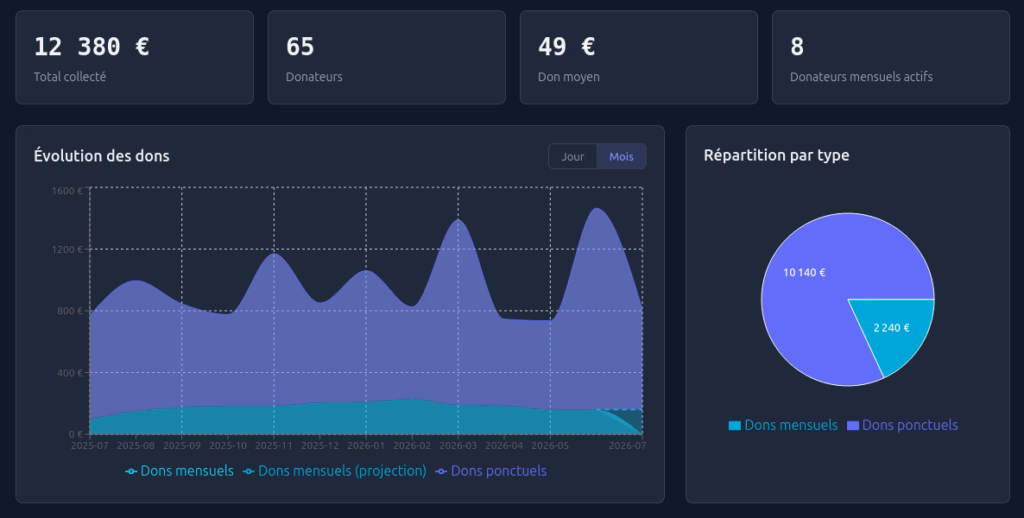Click the Répartition par type heading
1024x518 pixels.
coord(776,155)
